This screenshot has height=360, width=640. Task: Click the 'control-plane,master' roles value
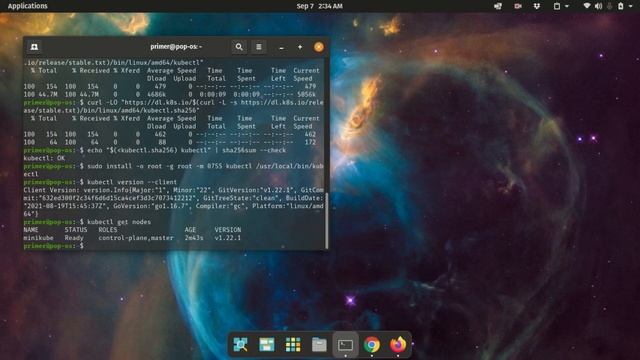(x=136, y=238)
